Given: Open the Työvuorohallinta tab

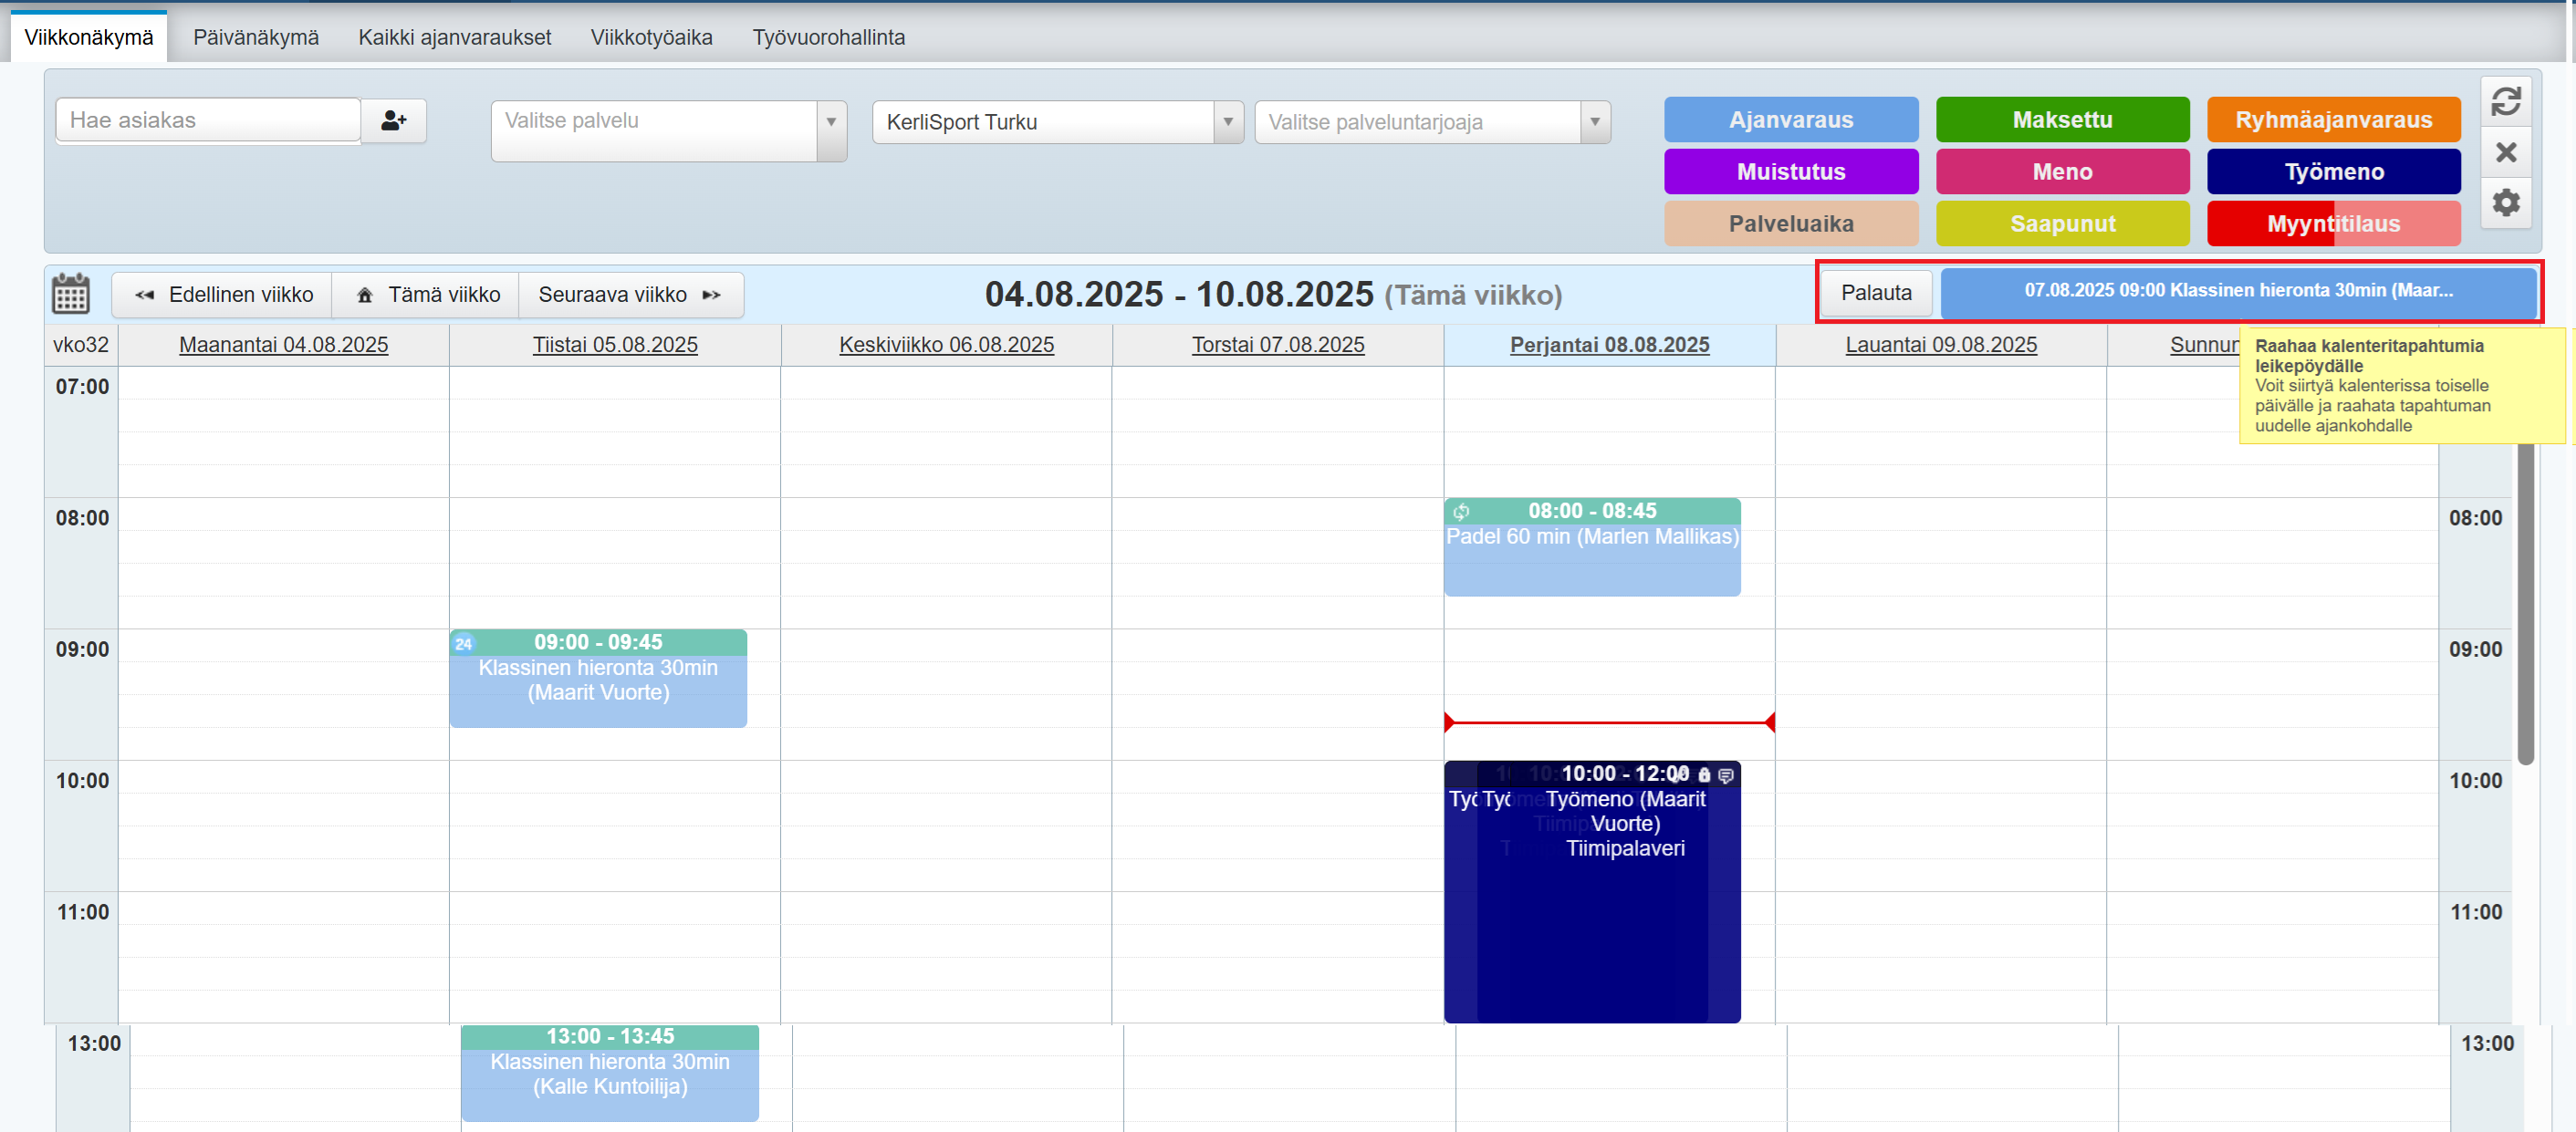Looking at the screenshot, I should coord(828,37).
